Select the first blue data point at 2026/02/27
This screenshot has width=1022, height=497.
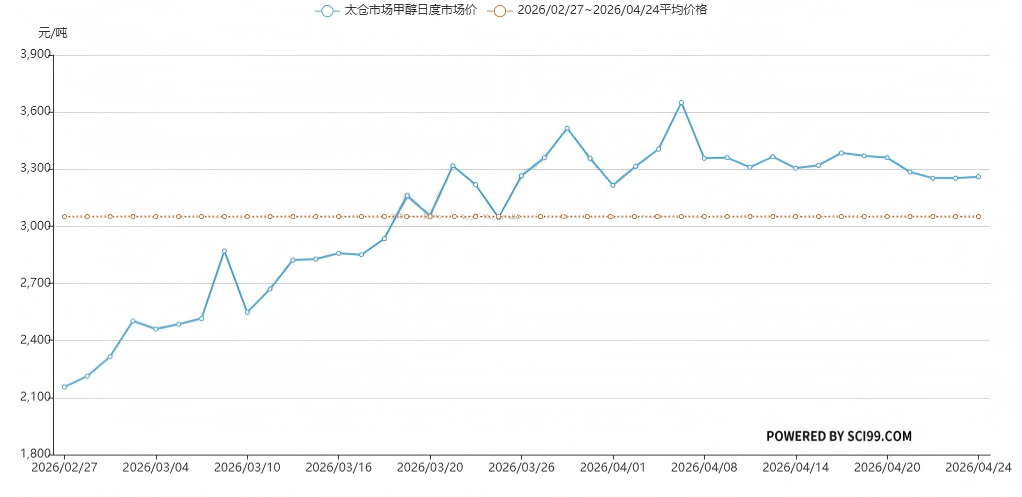tap(64, 387)
